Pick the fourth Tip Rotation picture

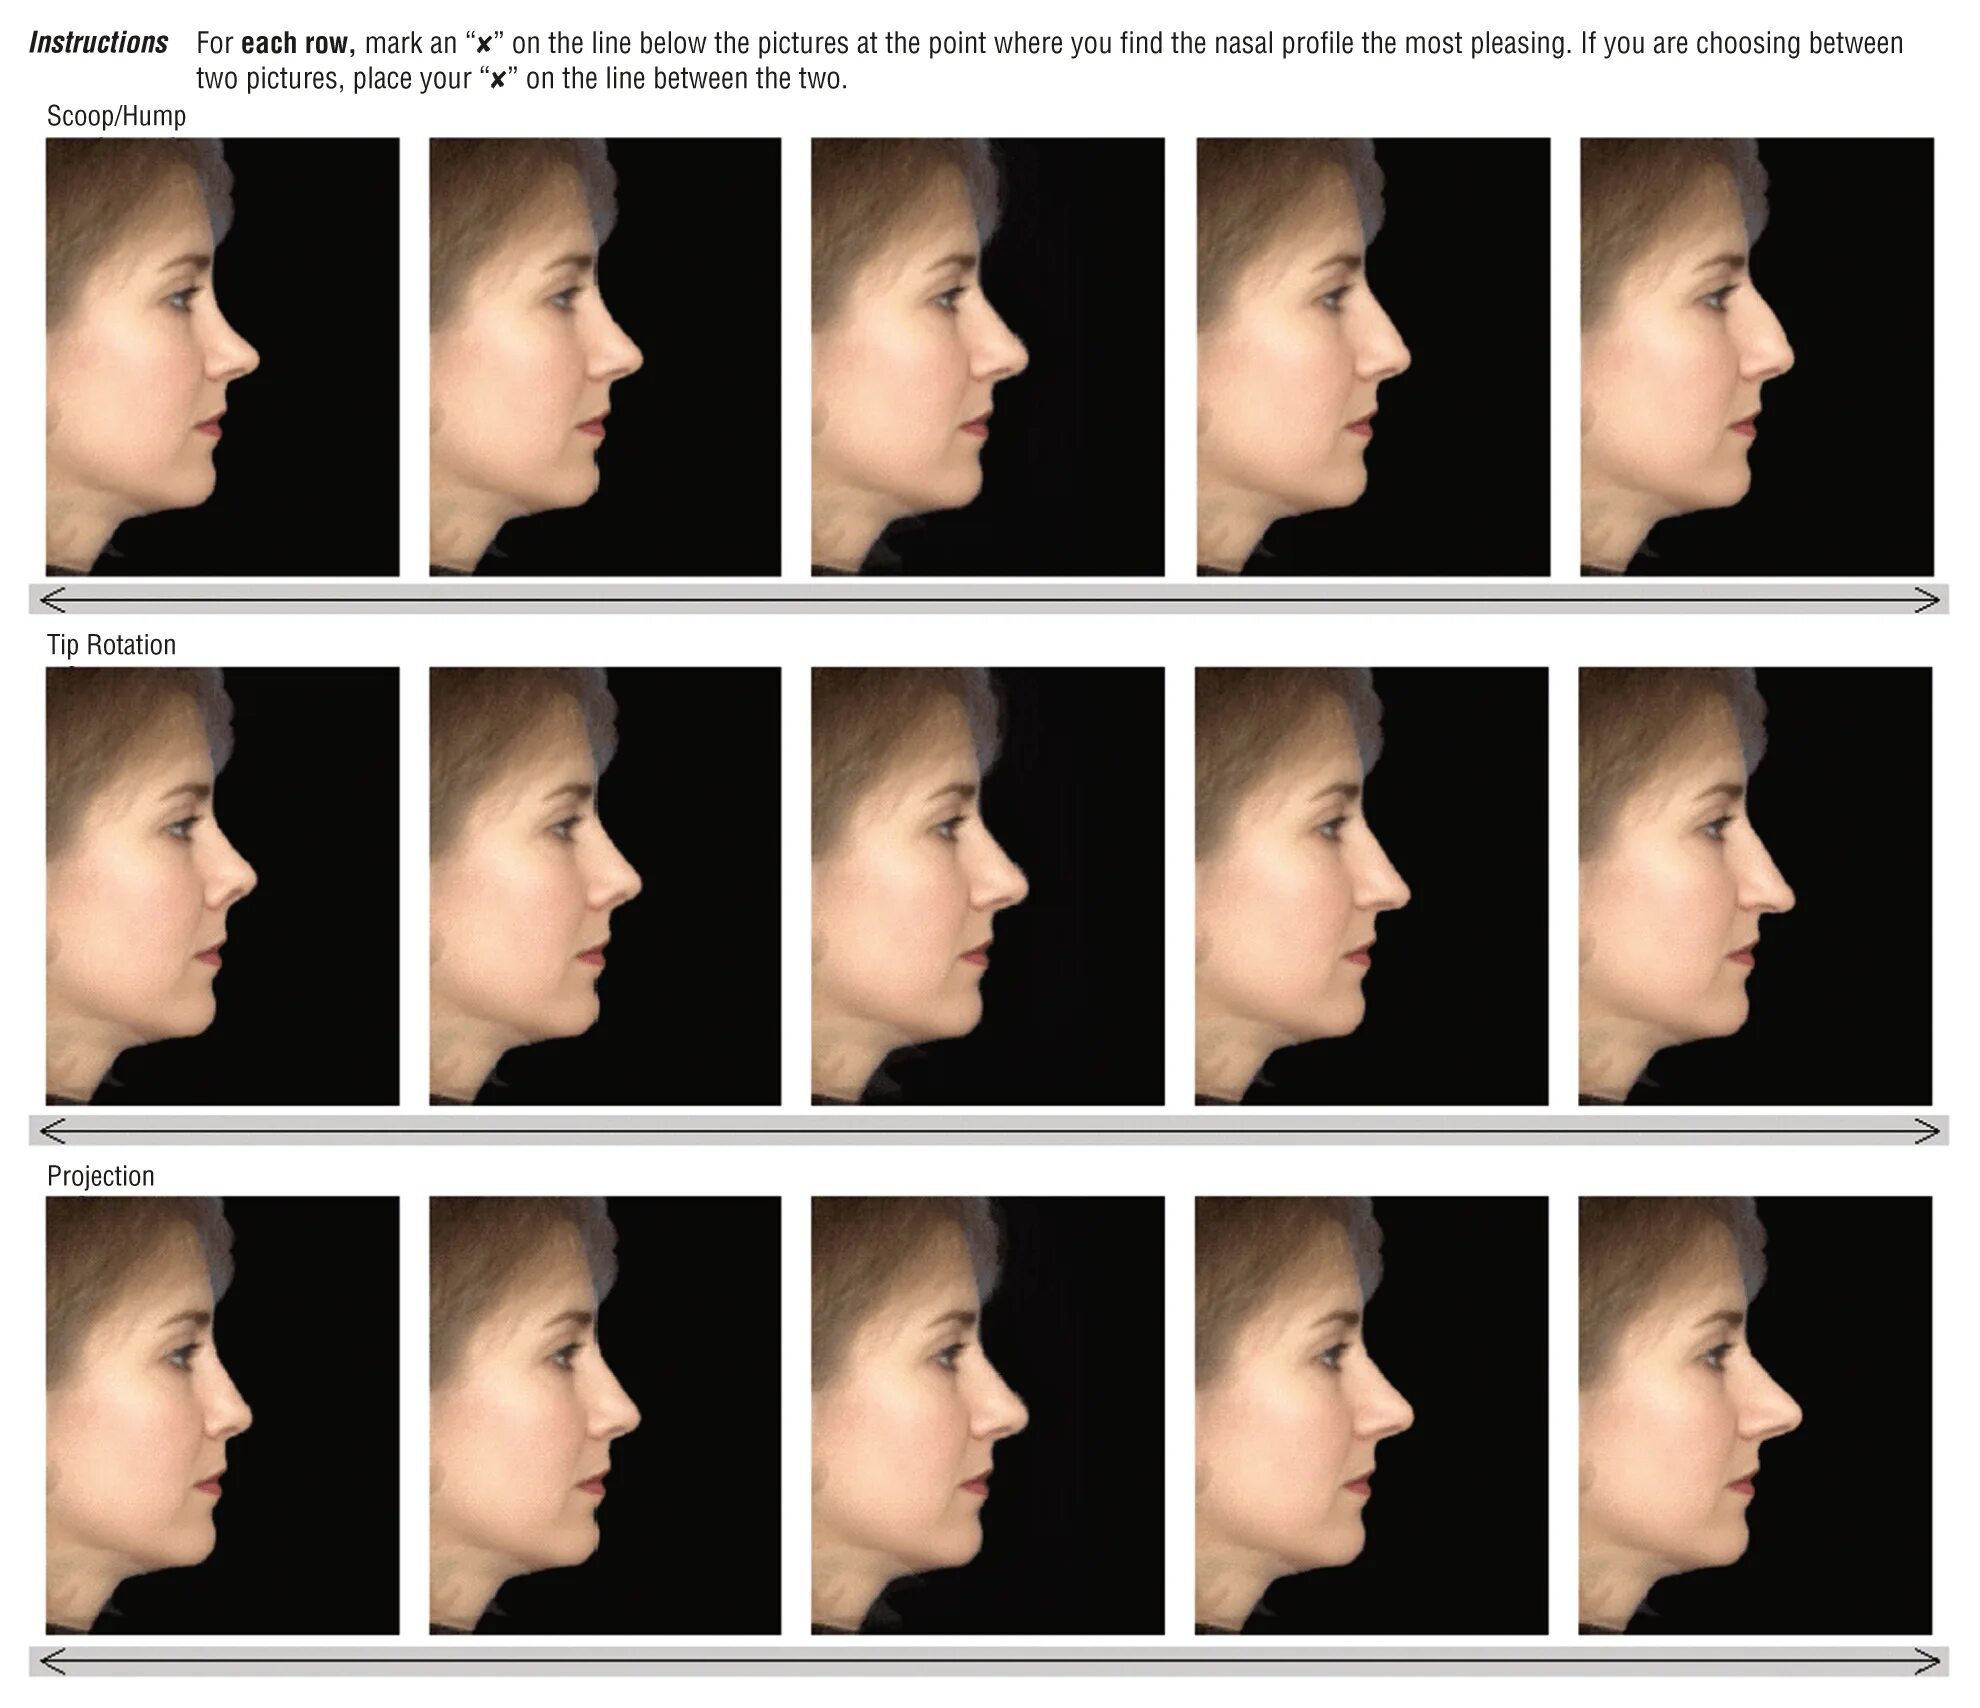[1371, 886]
